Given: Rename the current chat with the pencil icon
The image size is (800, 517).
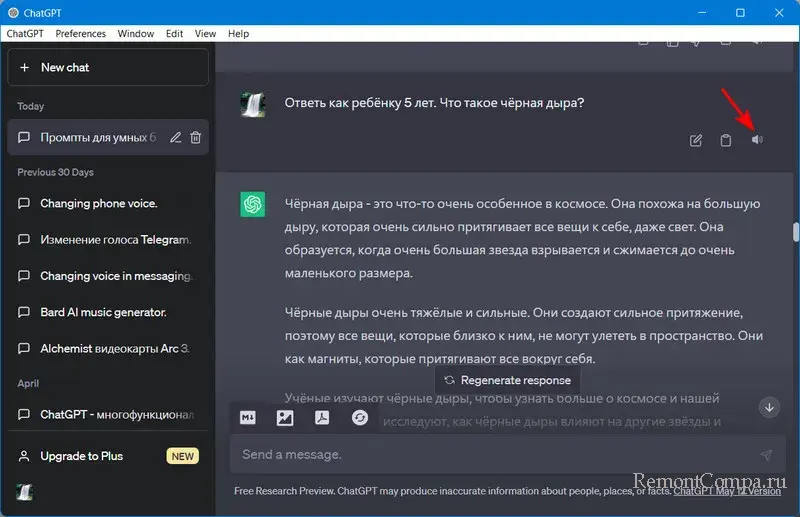Looking at the screenshot, I should [x=176, y=138].
